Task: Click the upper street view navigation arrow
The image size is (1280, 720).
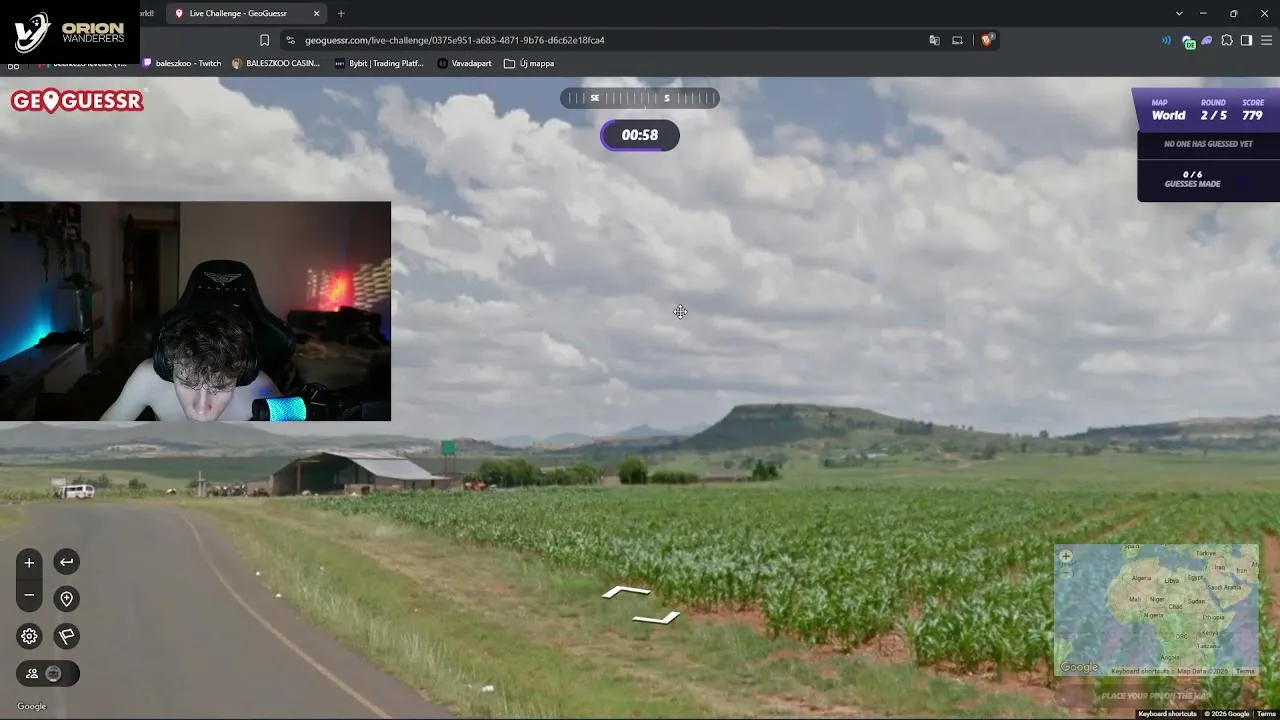Action: pos(627,592)
